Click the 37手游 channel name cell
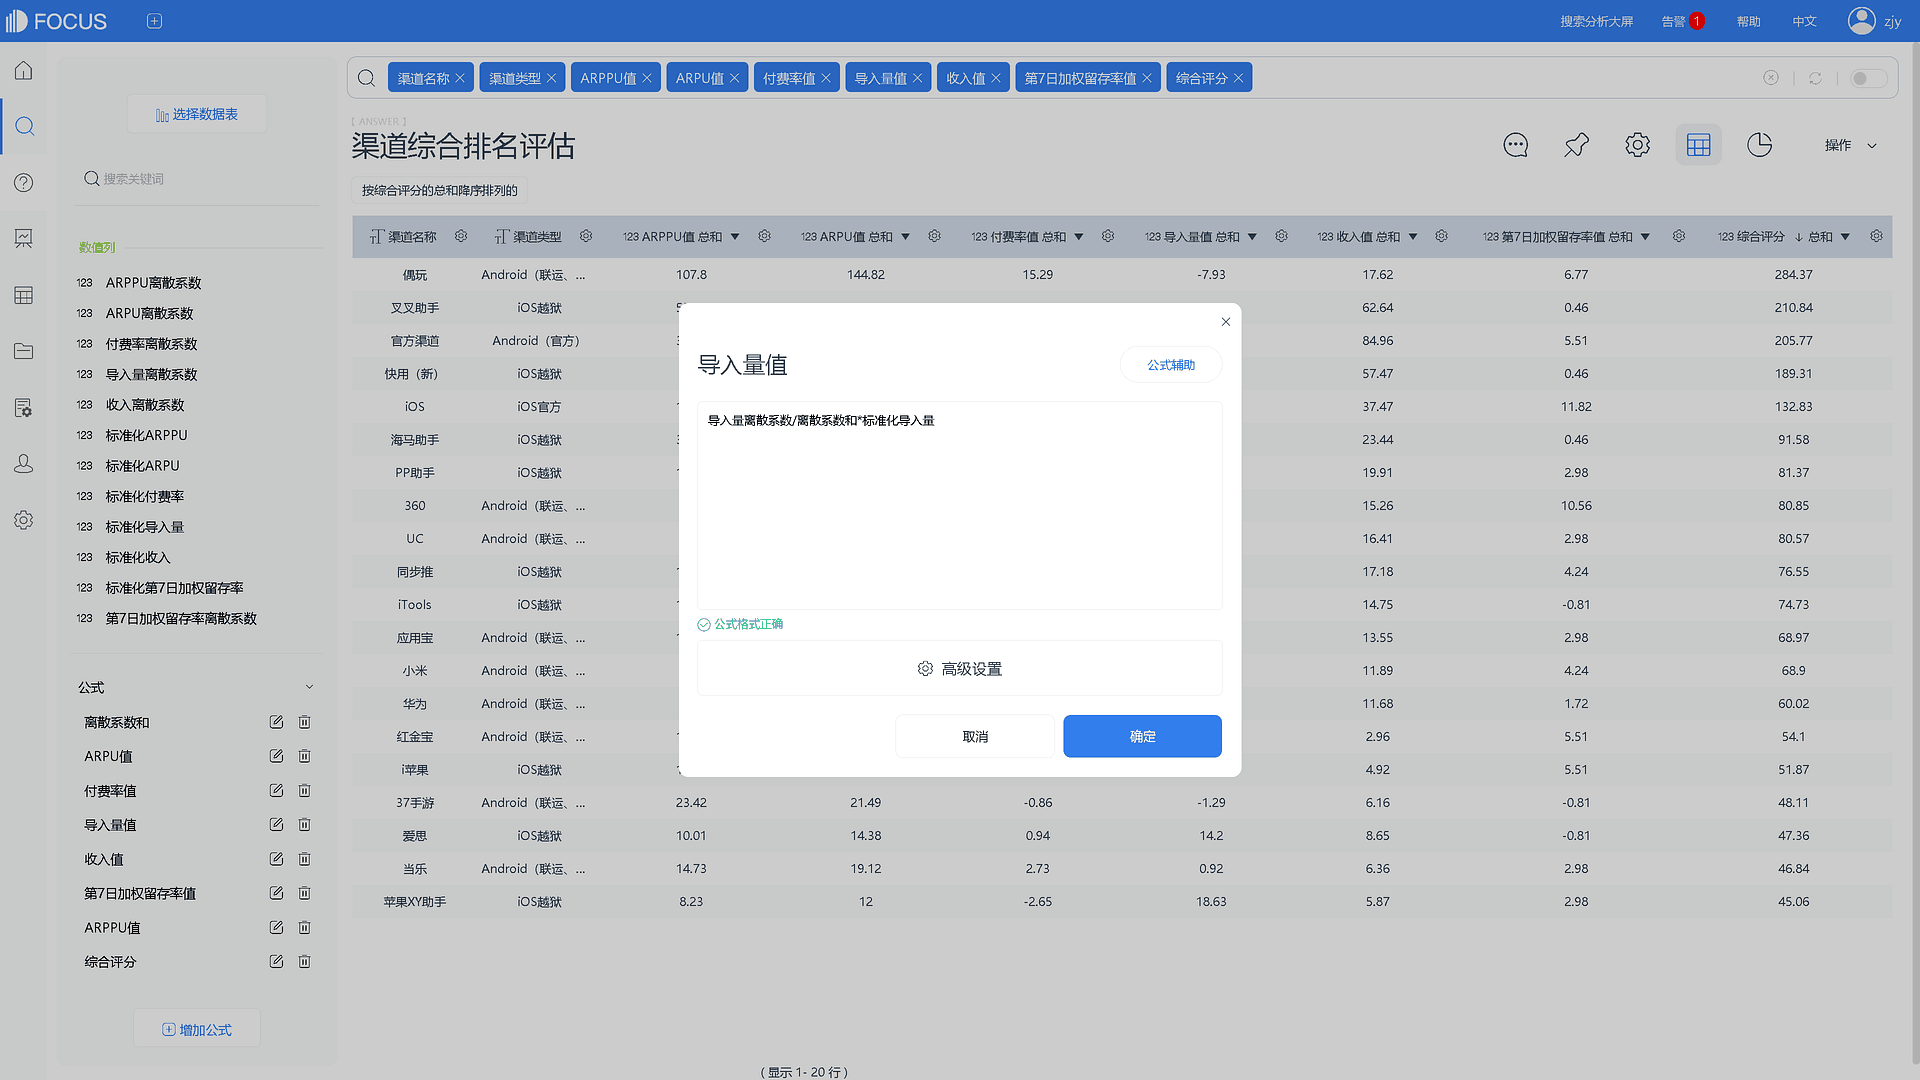Image resolution: width=1920 pixels, height=1080 pixels. coord(415,803)
